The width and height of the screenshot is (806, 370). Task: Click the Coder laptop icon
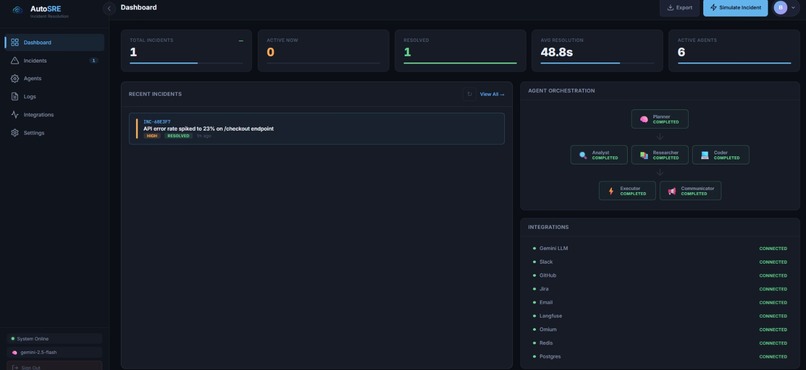pyautogui.click(x=704, y=155)
